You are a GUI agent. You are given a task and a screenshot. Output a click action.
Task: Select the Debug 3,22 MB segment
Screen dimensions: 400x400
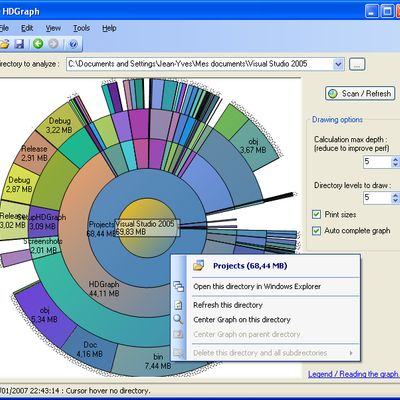[59, 125]
